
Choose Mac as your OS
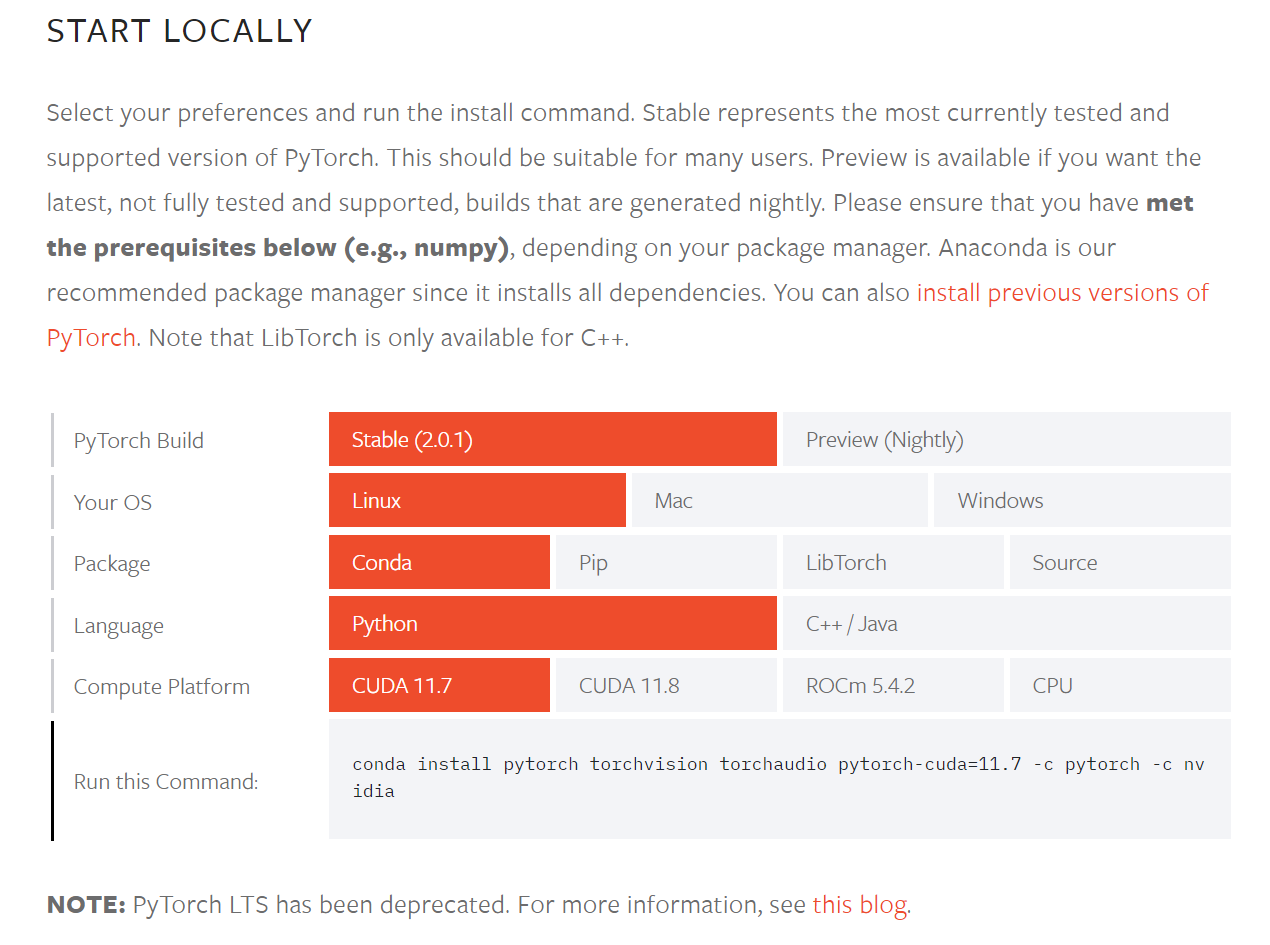779,500
